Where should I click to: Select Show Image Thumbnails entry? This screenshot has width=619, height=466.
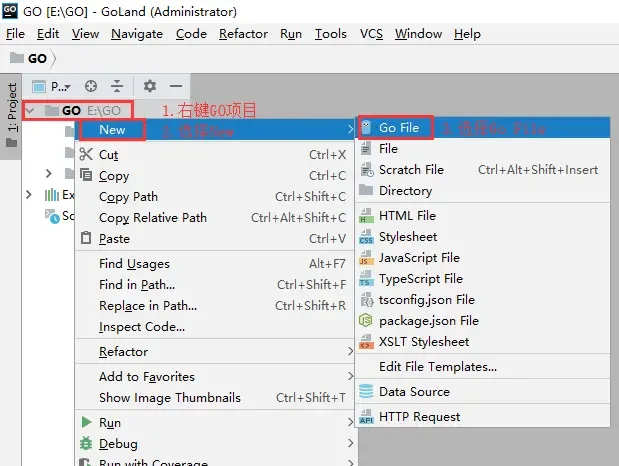tap(213, 397)
